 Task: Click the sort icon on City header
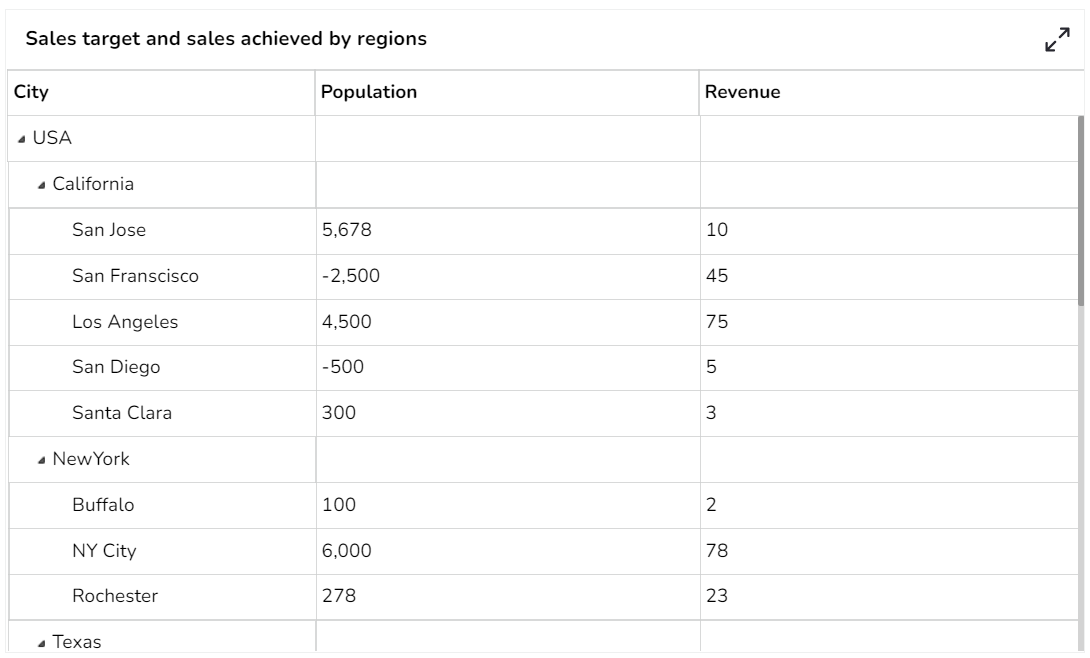29,91
